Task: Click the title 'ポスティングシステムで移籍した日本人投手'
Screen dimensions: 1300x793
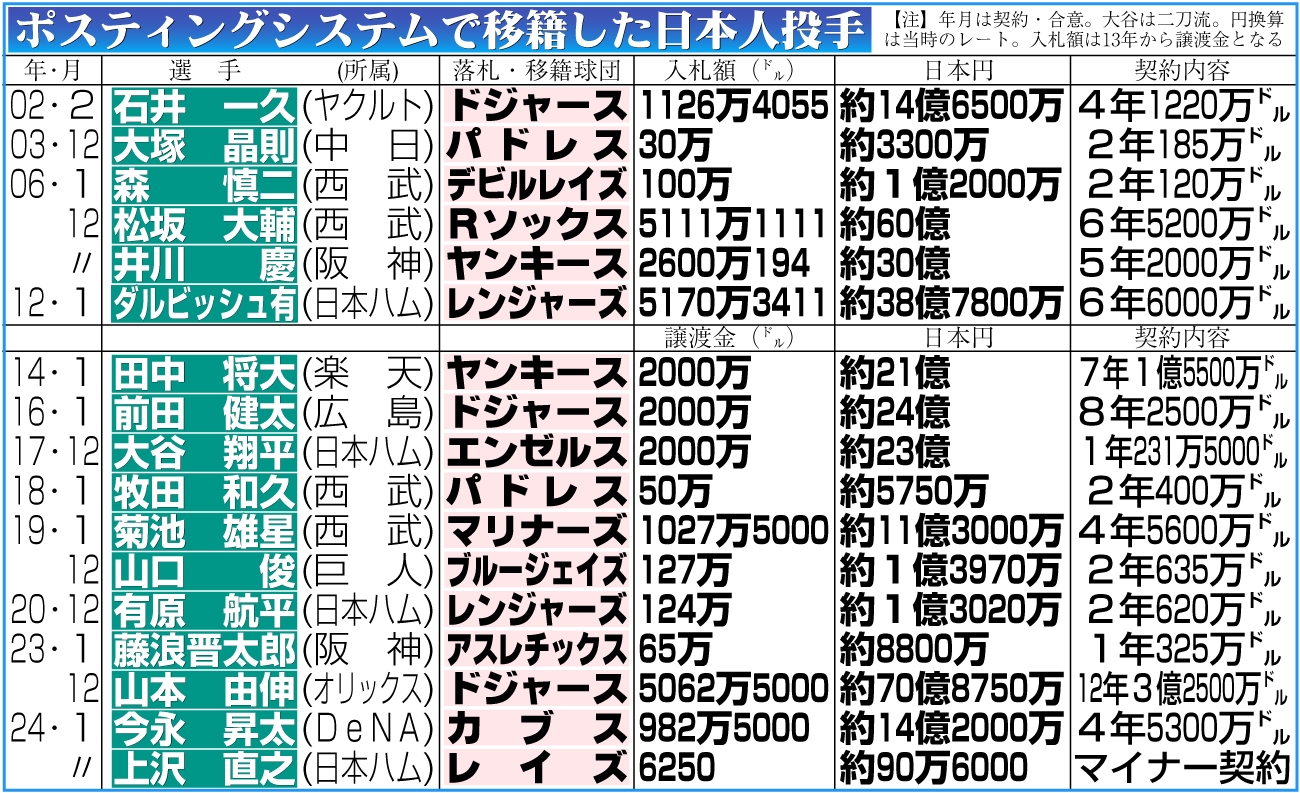Action: (439, 30)
